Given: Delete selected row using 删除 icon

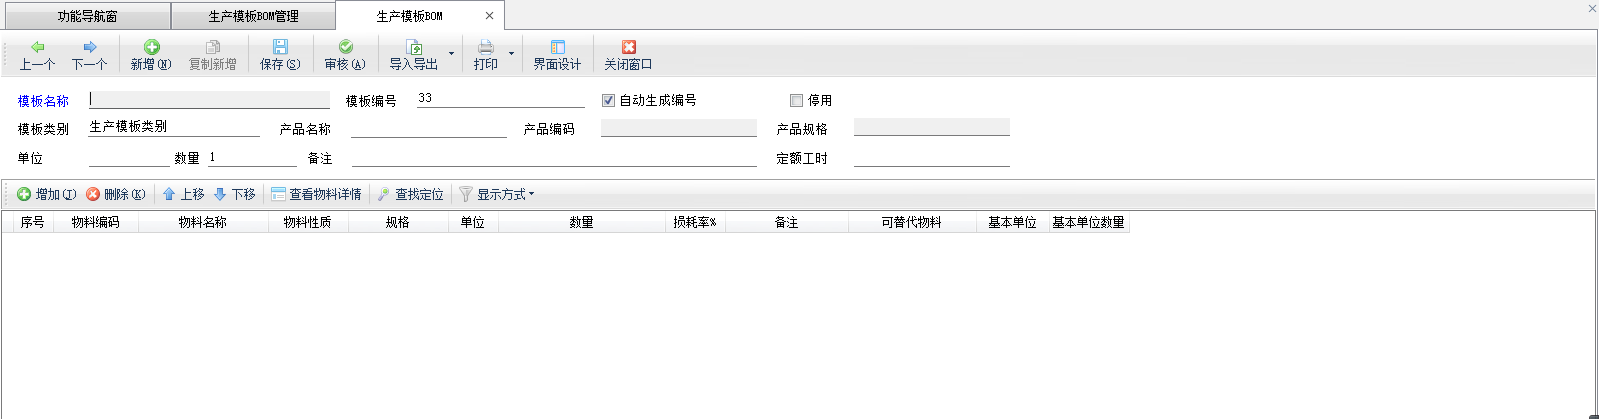Looking at the screenshot, I should [x=93, y=194].
